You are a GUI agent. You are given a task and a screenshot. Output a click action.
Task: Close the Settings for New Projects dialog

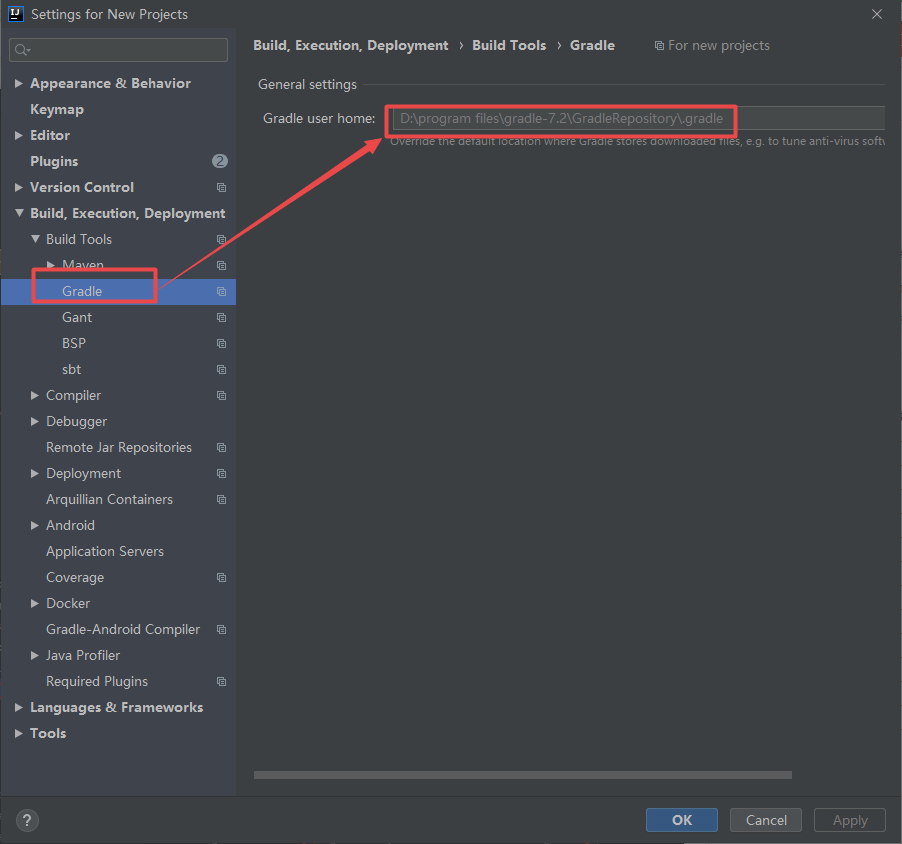pyautogui.click(x=877, y=14)
